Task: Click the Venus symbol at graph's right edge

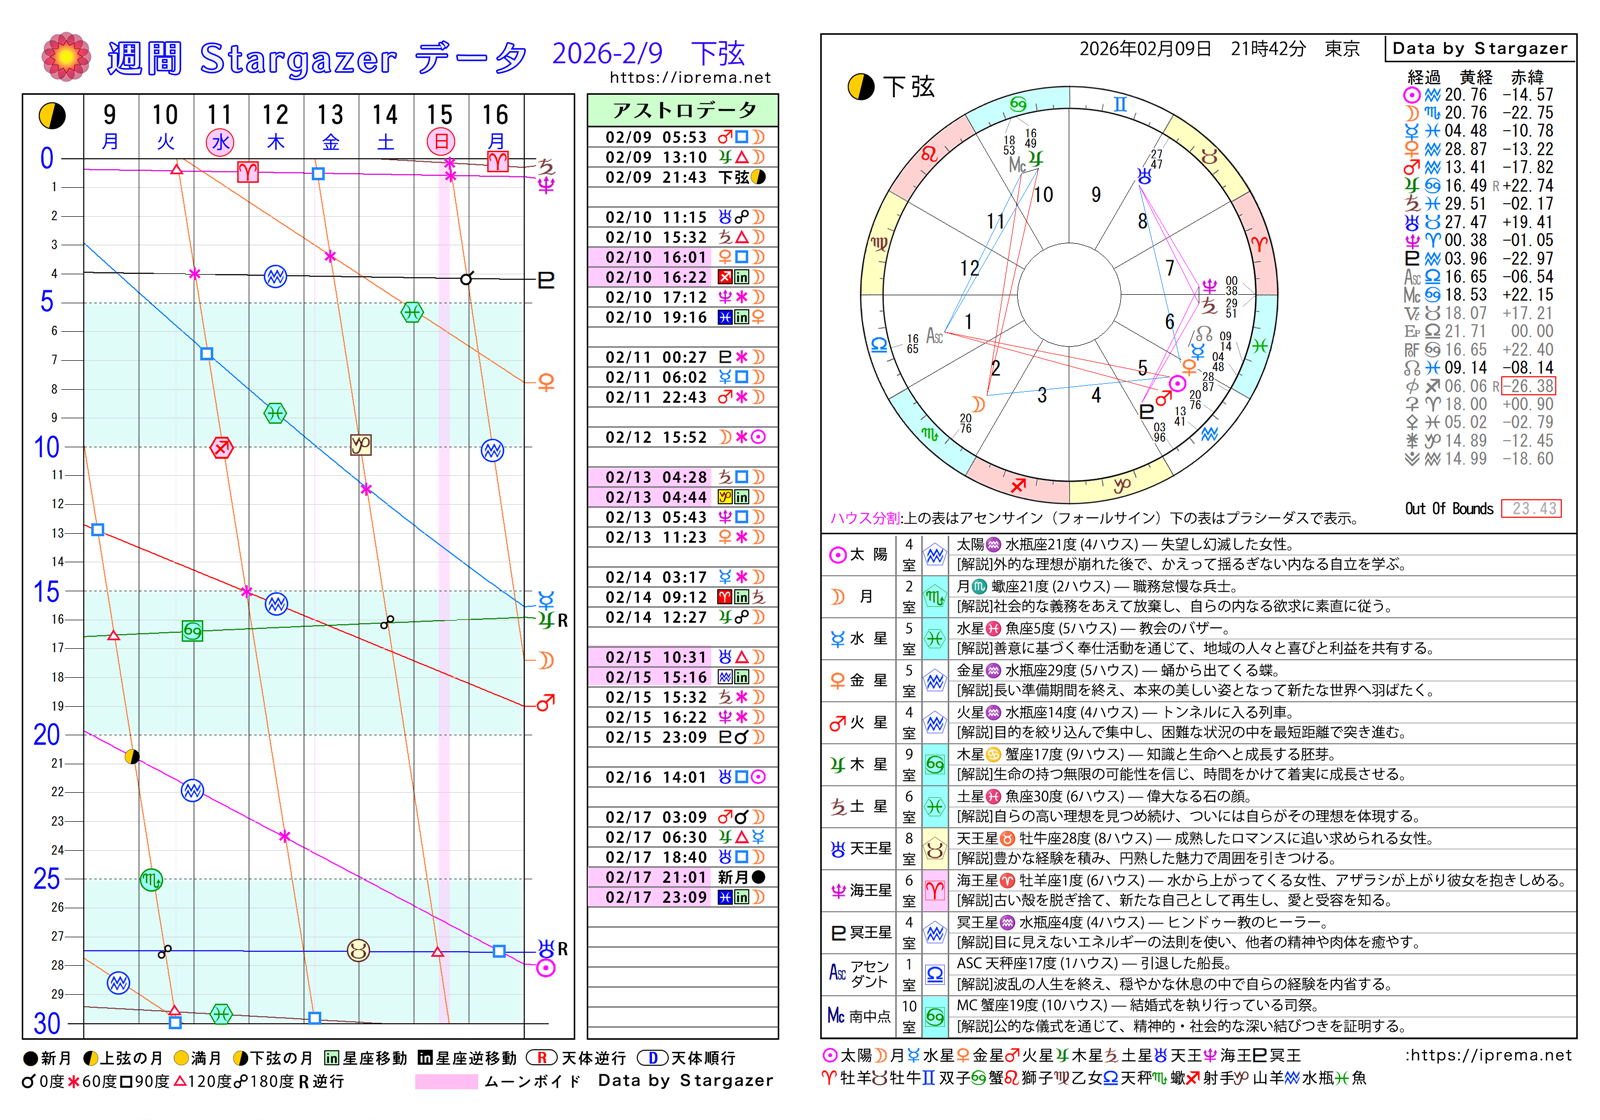Action: click(546, 382)
